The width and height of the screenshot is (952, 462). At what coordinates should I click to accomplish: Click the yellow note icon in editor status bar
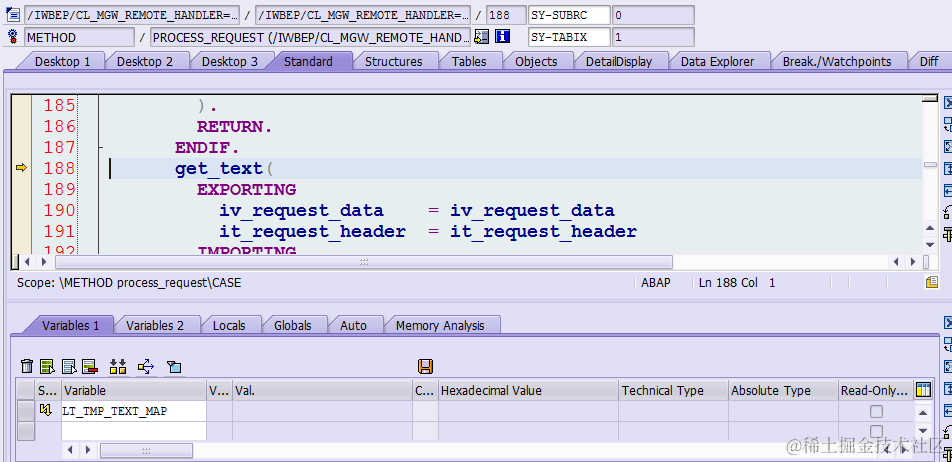pyautogui.click(x=931, y=282)
